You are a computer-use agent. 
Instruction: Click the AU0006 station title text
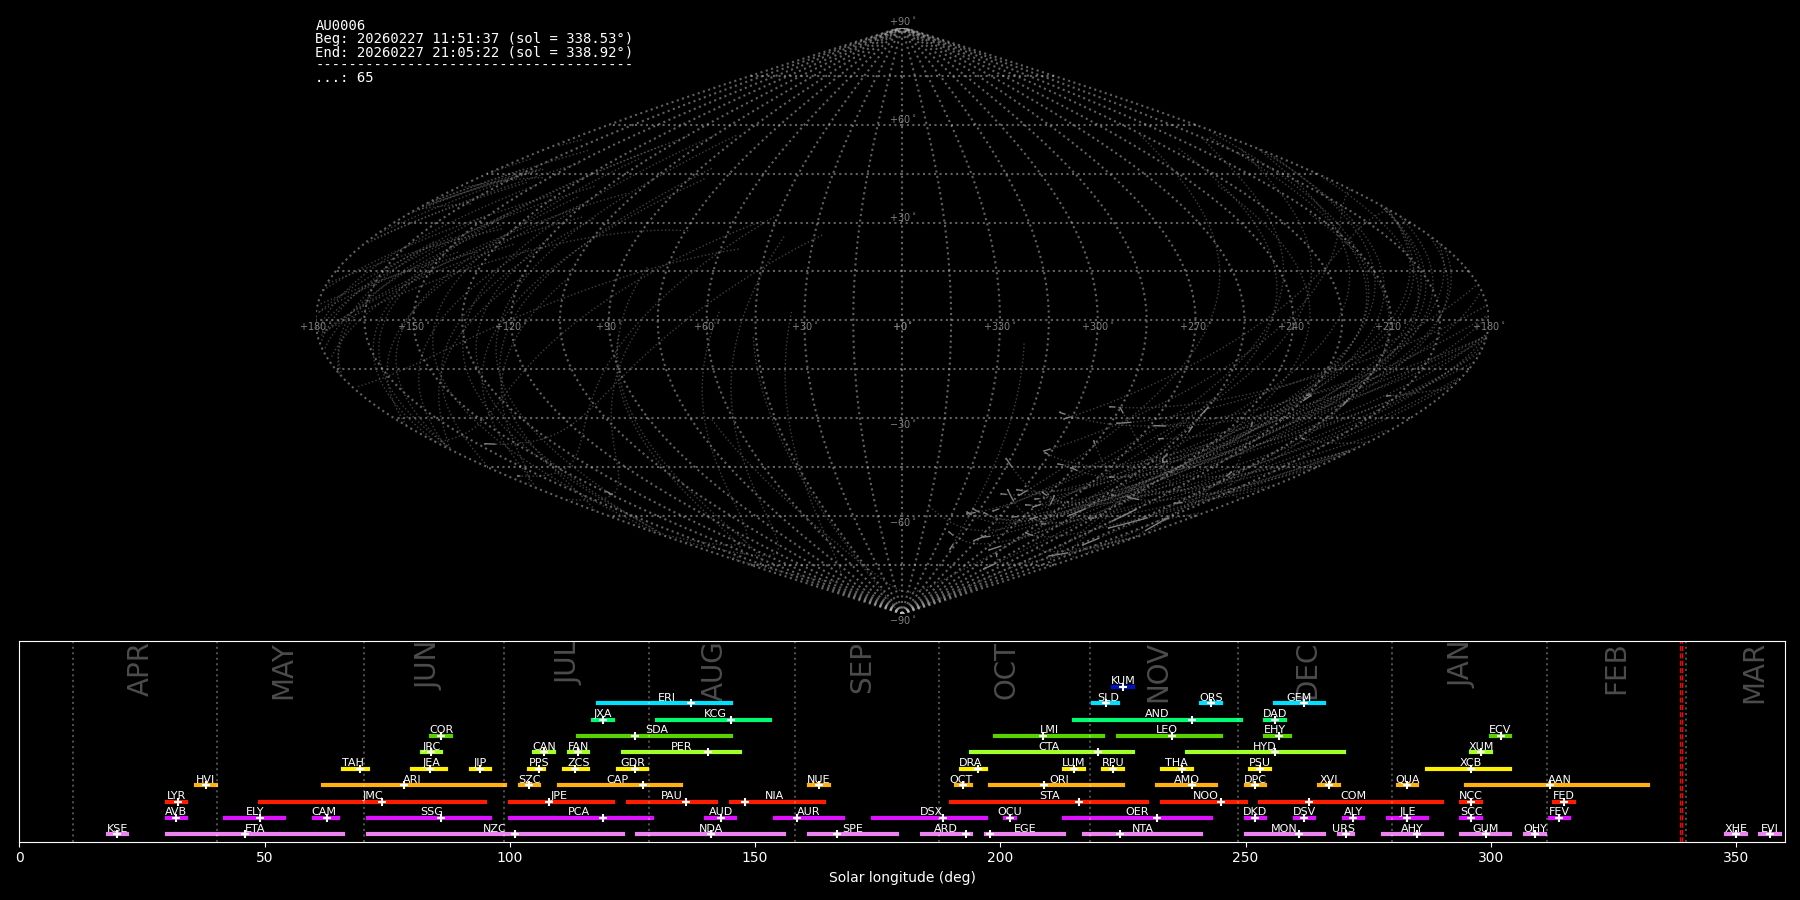(340, 26)
